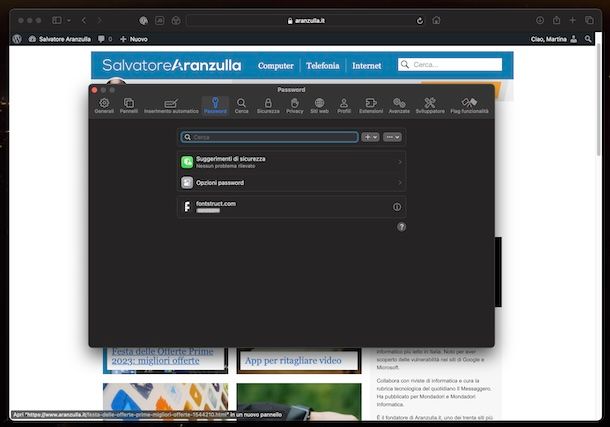Image resolution: width=610 pixels, height=427 pixels.
Task: Open the Avanzate preferences tab
Action: coord(399,106)
